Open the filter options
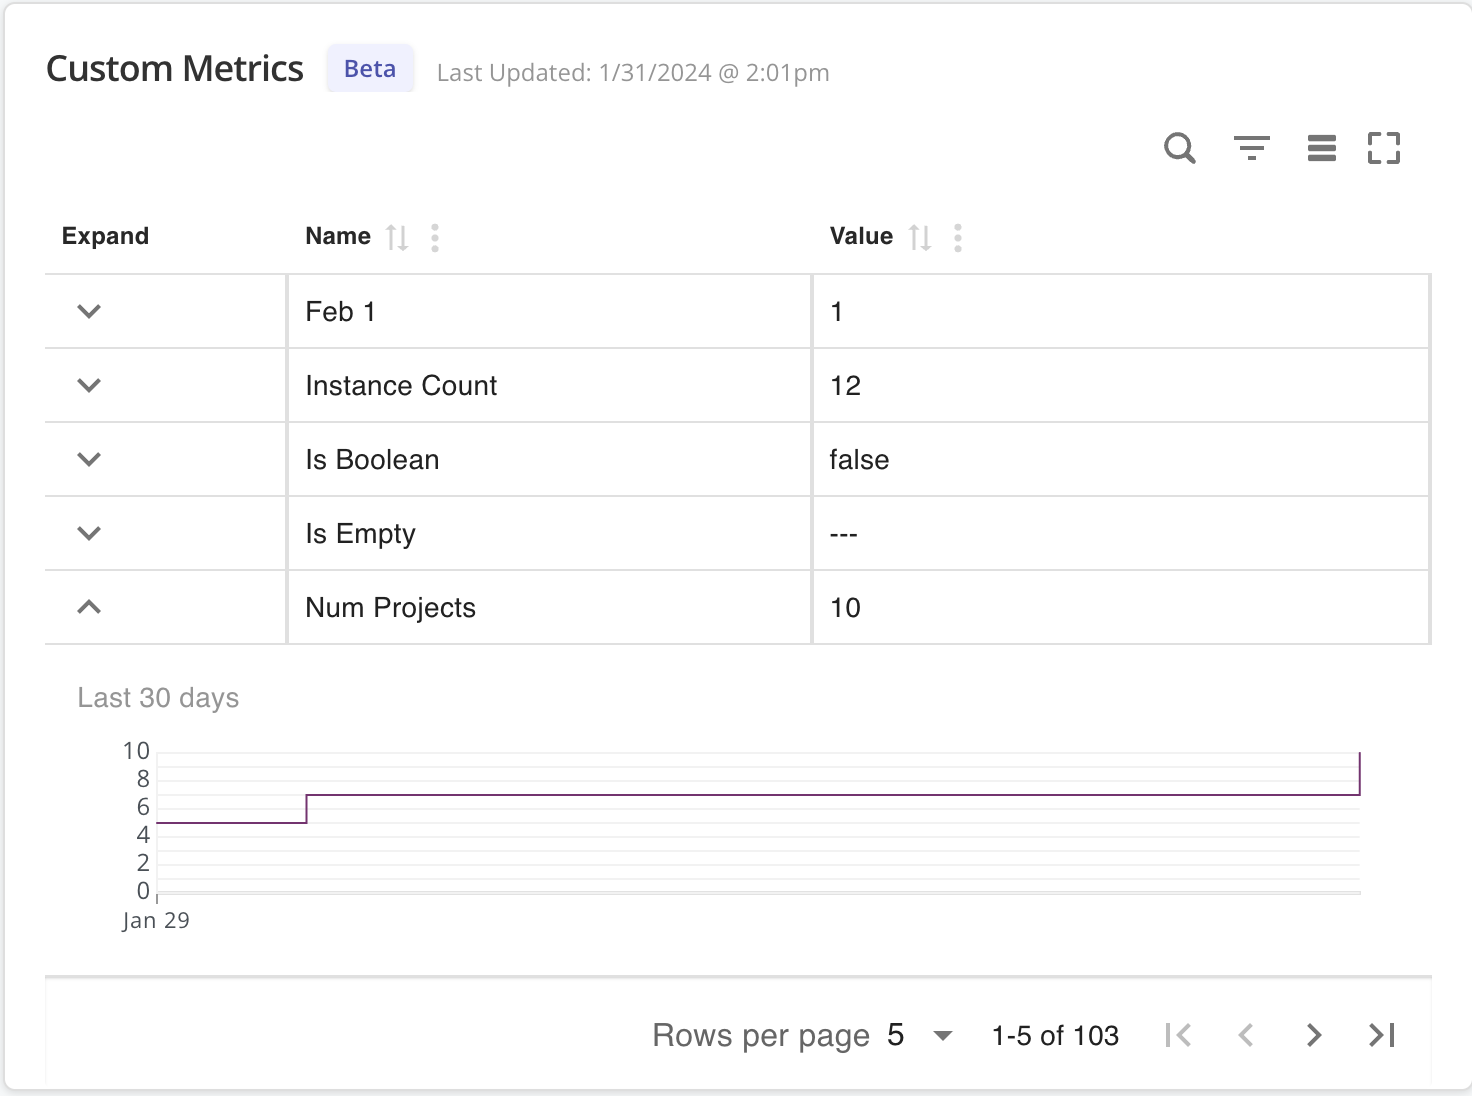This screenshot has height=1096, width=1472. pos(1252,147)
